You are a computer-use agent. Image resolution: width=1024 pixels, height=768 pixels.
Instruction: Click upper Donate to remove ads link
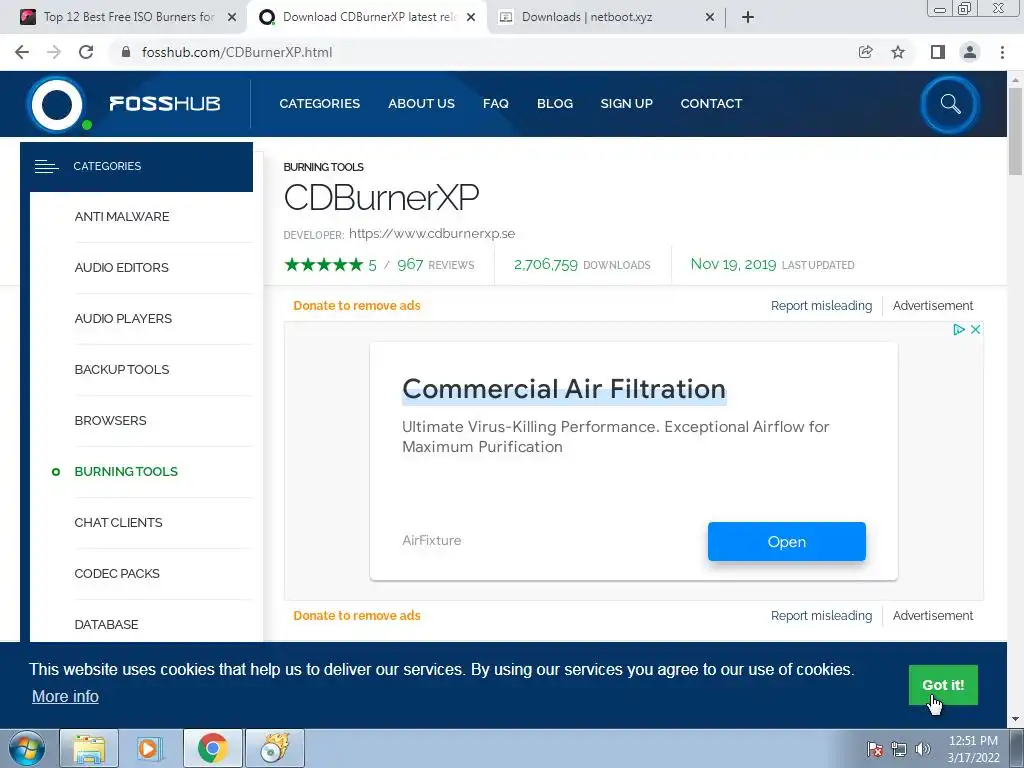tap(357, 306)
